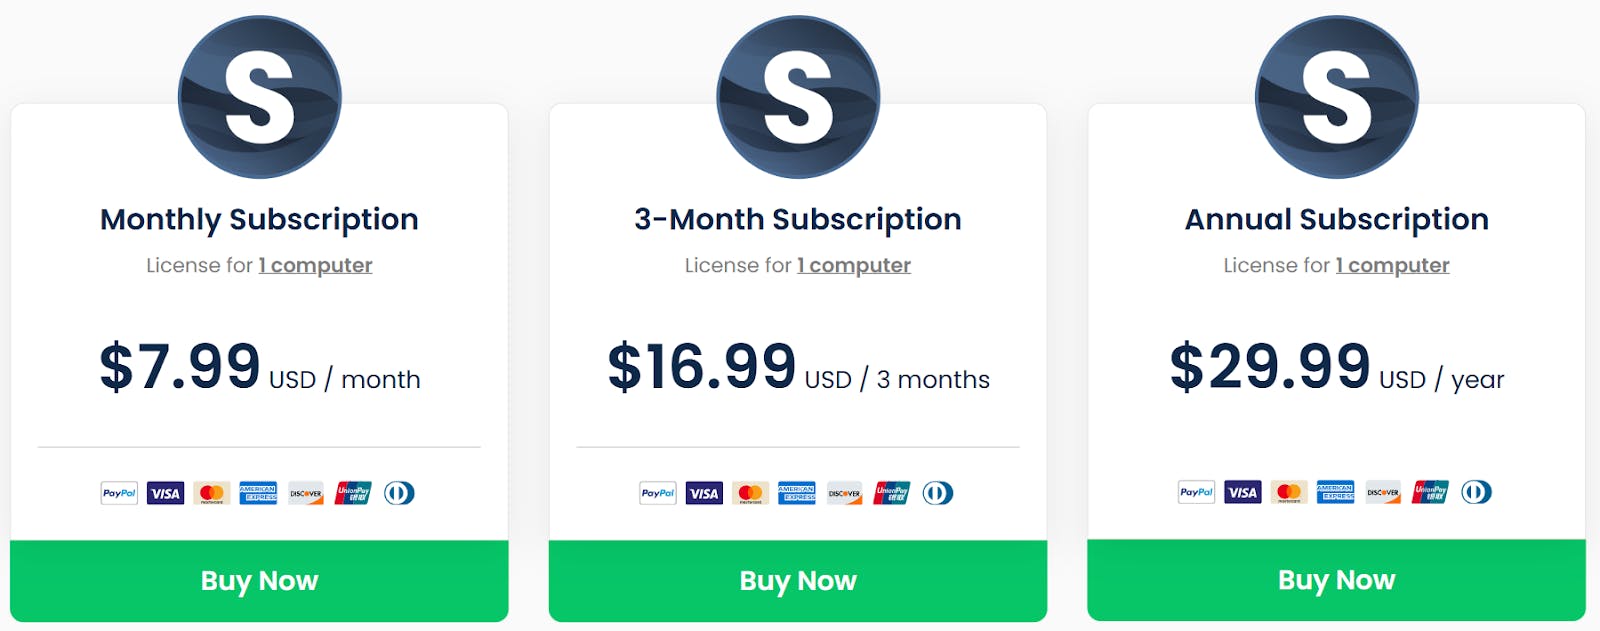Open "1 computer" link under 3-Month Subscription
Image resolution: width=1600 pixels, height=631 pixels.
[x=854, y=265]
